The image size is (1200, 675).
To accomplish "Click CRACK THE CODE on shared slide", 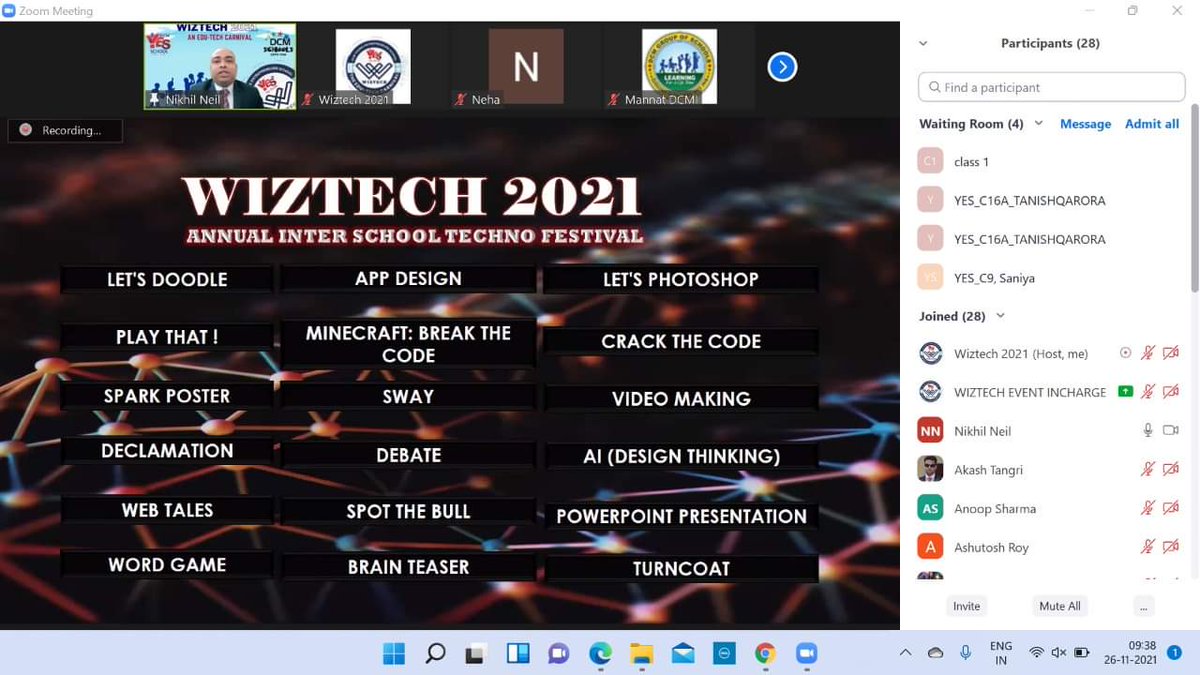I will pyautogui.click(x=681, y=341).
